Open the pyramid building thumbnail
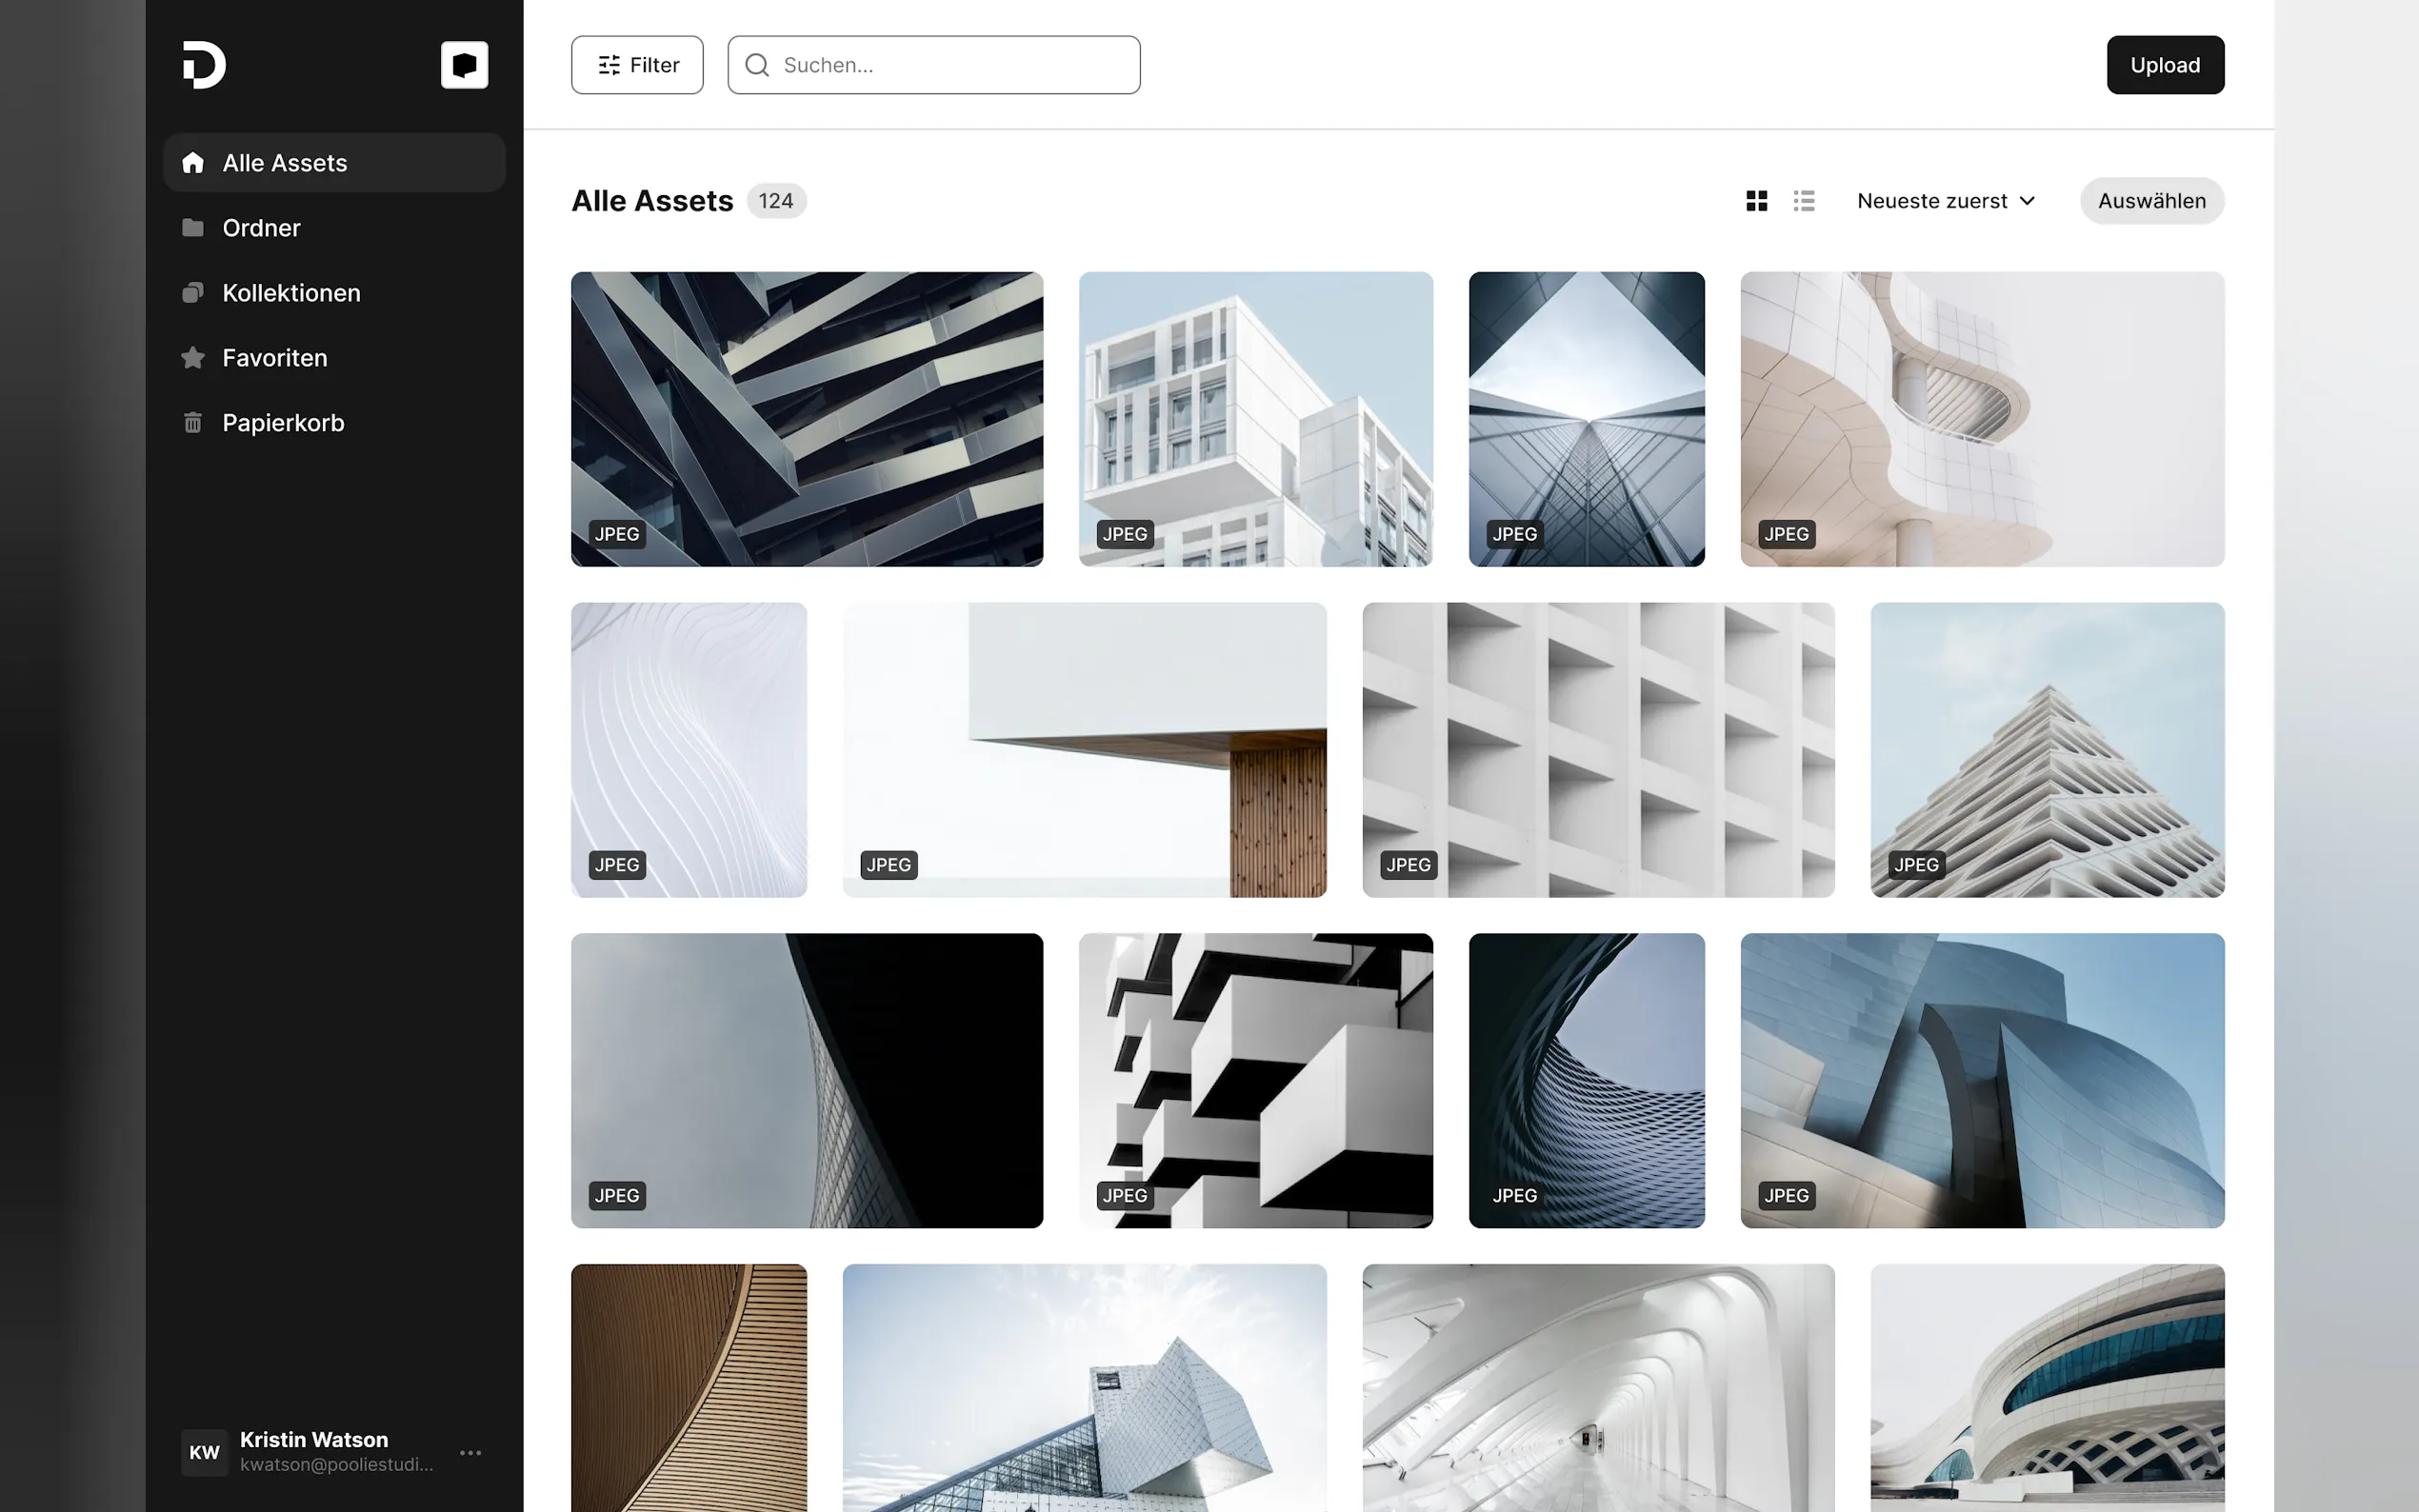This screenshot has height=1512, width=2419. (2046, 749)
